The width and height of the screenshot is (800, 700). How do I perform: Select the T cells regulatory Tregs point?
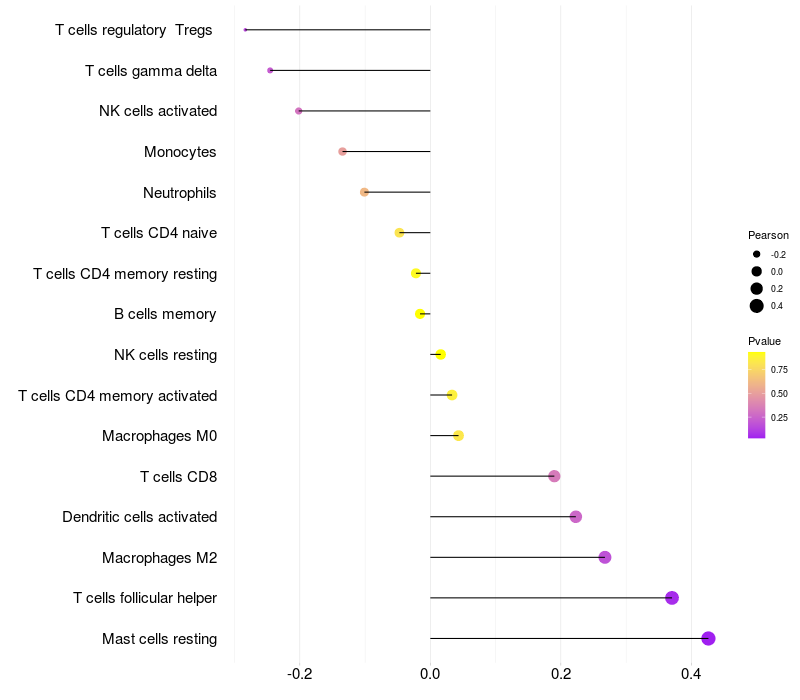click(x=245, y=30)
